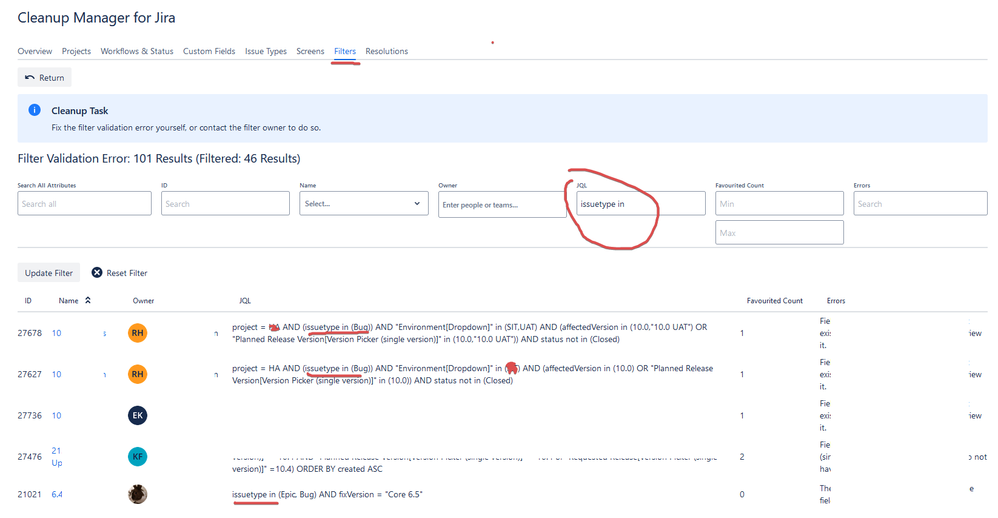Click the ID column header
Screen dimensions: 998x518
(28, 300)
